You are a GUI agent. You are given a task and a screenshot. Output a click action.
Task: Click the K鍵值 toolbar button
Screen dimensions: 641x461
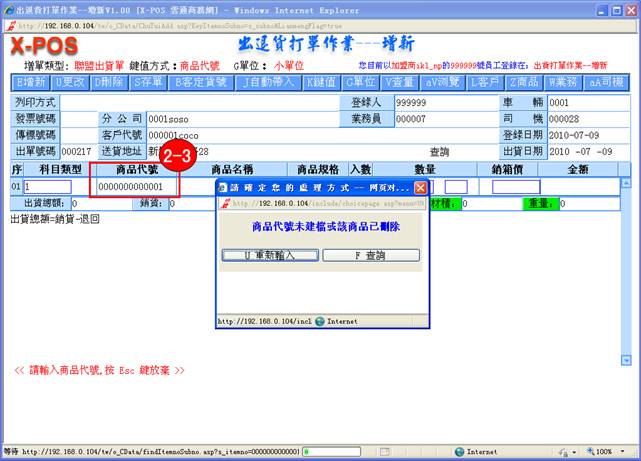[x=320, y=81]
